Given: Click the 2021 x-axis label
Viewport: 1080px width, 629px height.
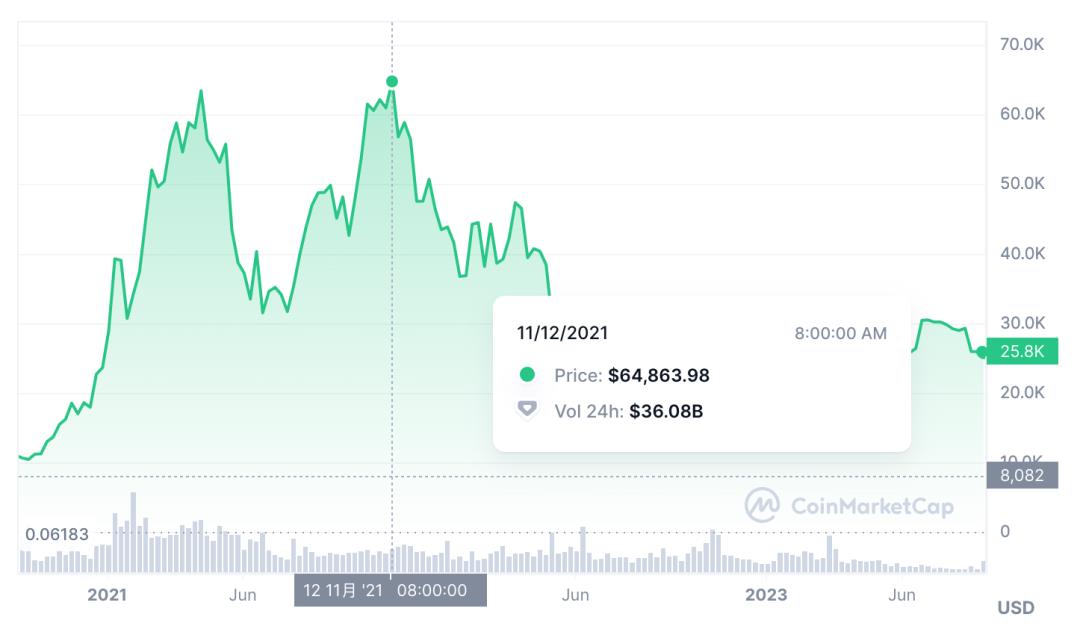Looking at the screenshot, I should (x=107, y=595).
